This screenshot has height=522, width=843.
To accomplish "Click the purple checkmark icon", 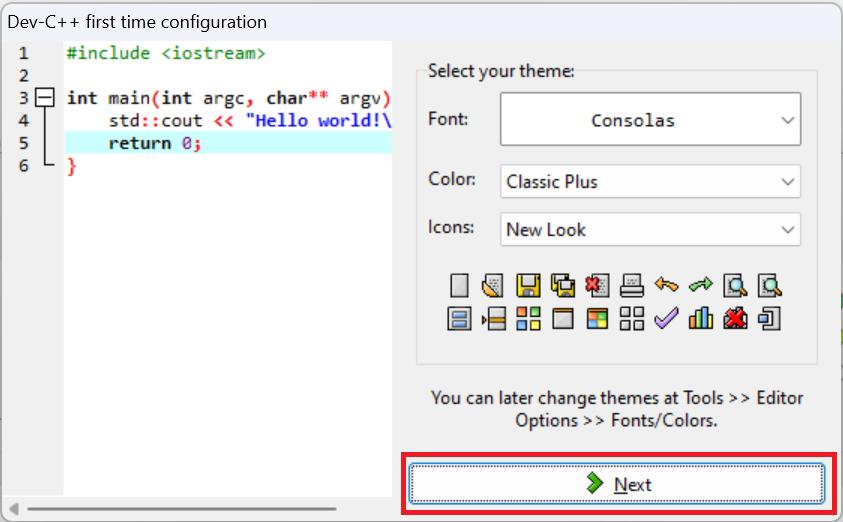I will [x=666, y=319].
